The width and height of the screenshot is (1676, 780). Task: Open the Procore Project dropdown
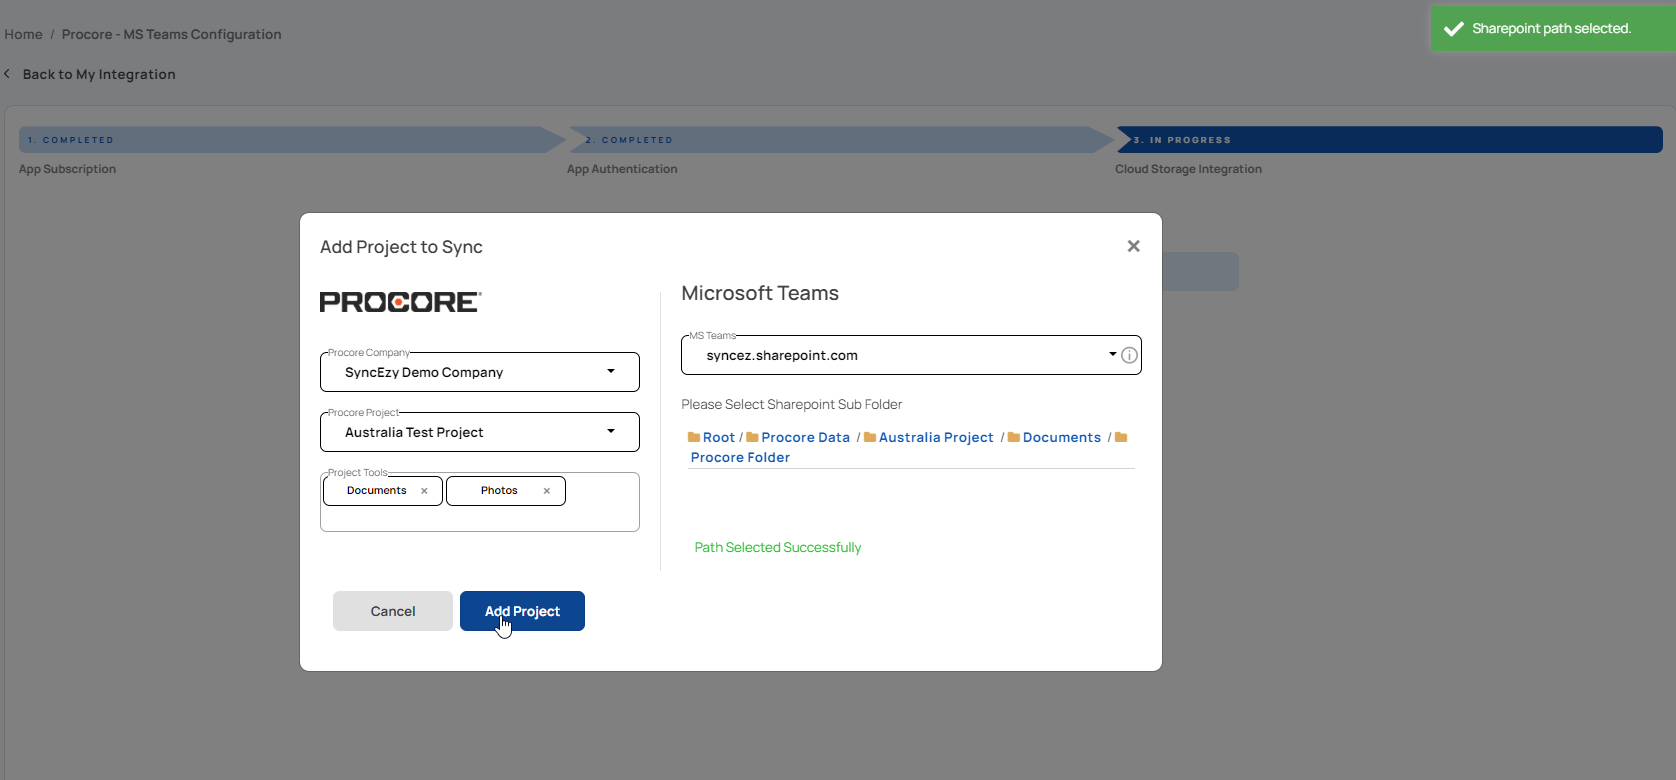click(480, 432)
